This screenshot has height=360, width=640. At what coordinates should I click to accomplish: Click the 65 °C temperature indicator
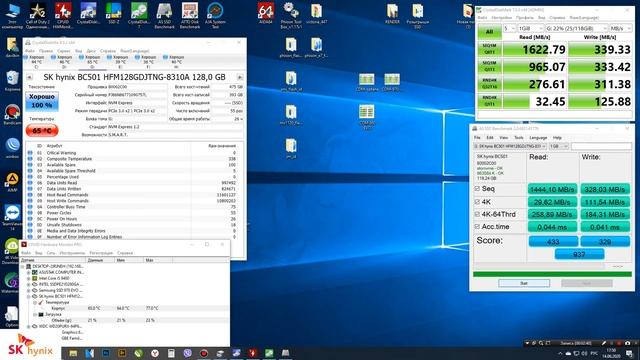click(x=42, y=131)
